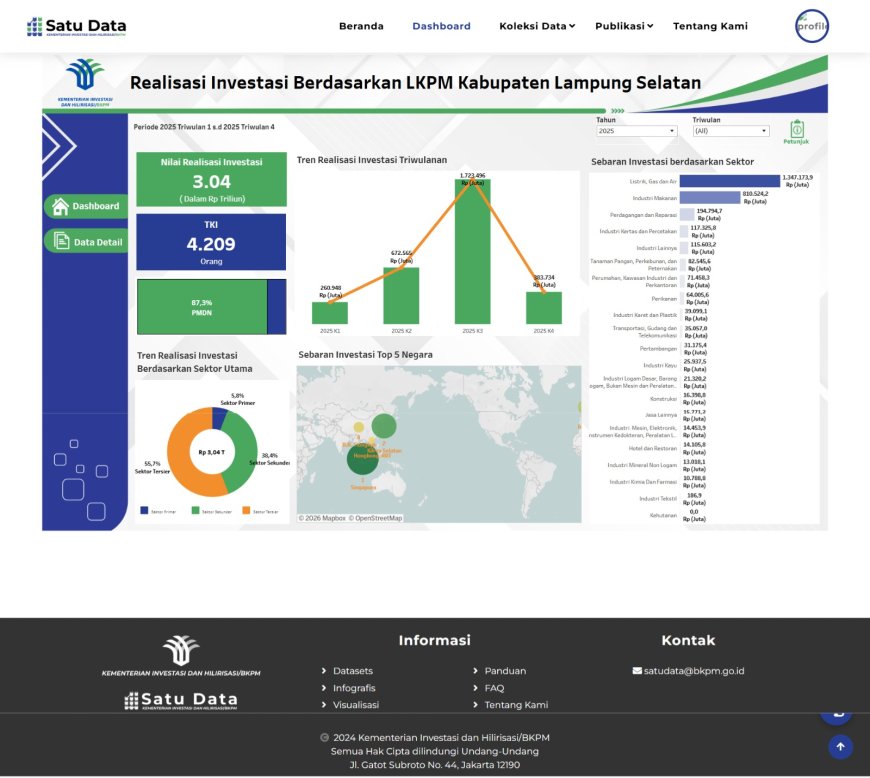This screenshot has width=870, height=778.
Task: Click the Satu Data logo in header
Action: tap(77, 27)
